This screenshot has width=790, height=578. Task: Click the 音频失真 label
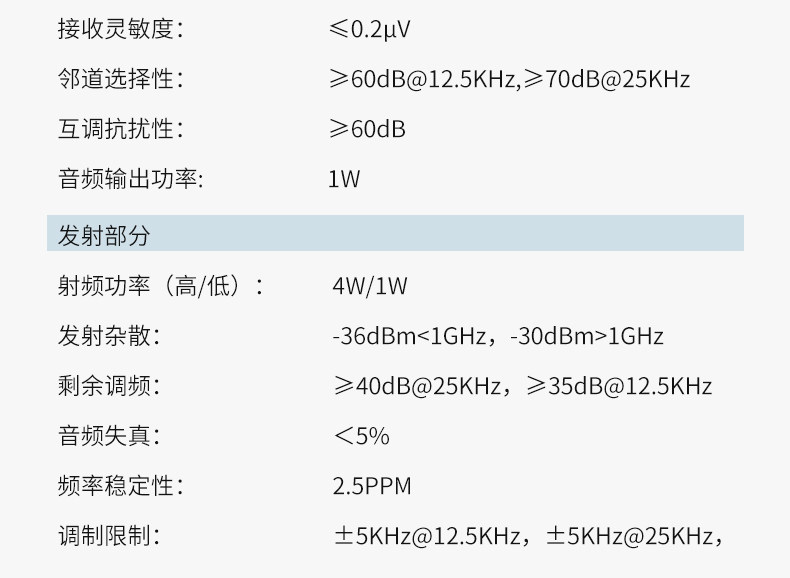coord(109,437)
